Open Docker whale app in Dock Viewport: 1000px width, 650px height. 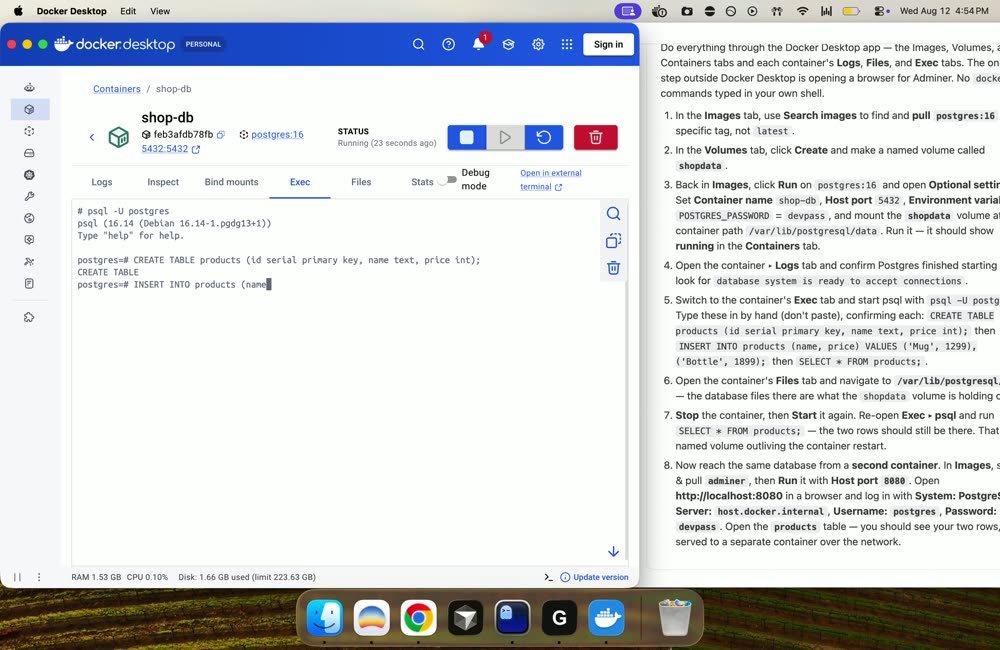(x=606, y=617)
